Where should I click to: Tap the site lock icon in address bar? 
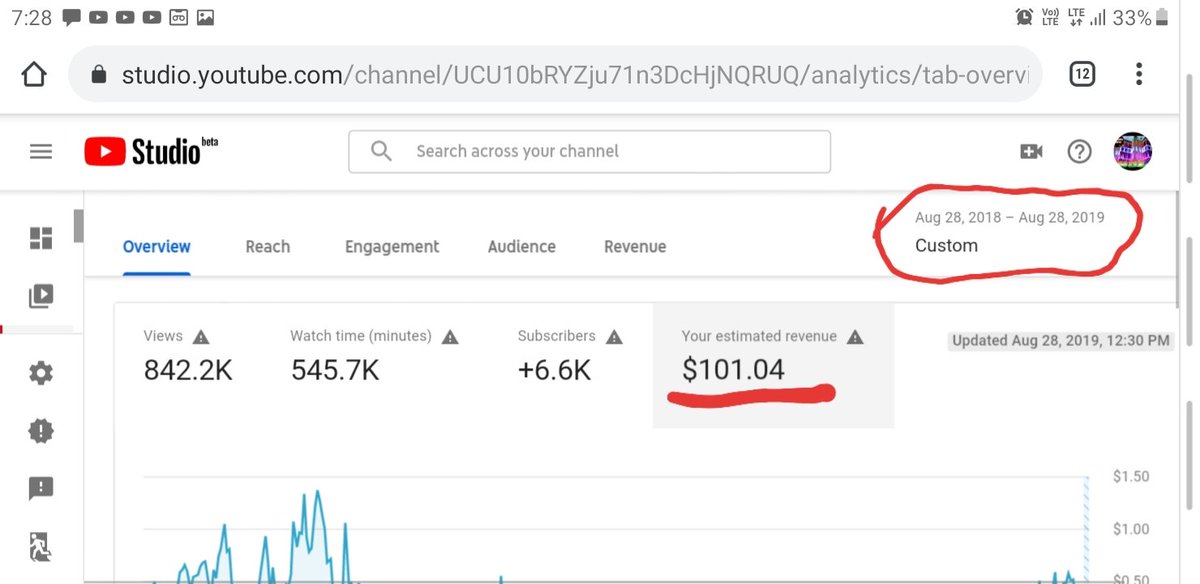[98, 75]
